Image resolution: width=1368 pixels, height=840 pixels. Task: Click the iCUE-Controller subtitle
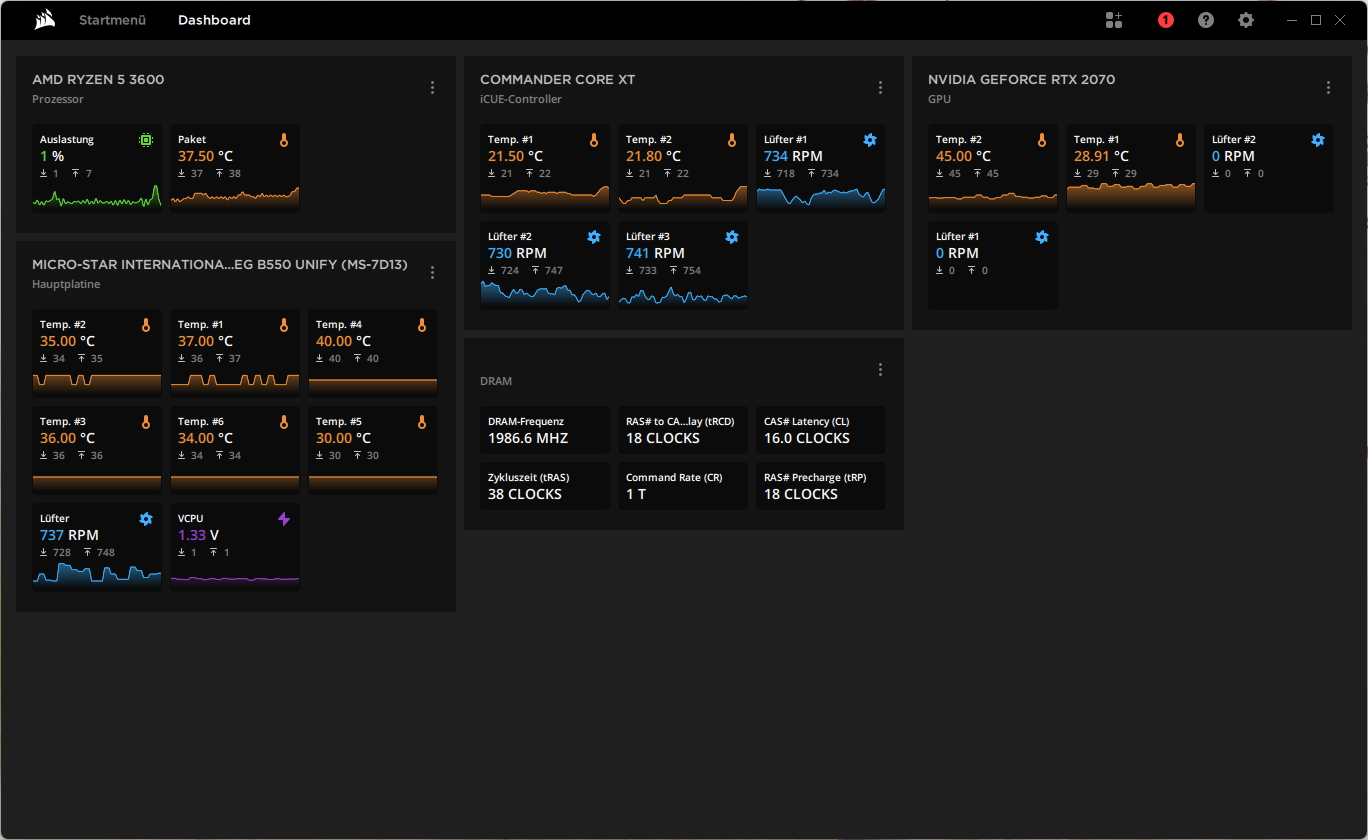[x=521, y=100]
